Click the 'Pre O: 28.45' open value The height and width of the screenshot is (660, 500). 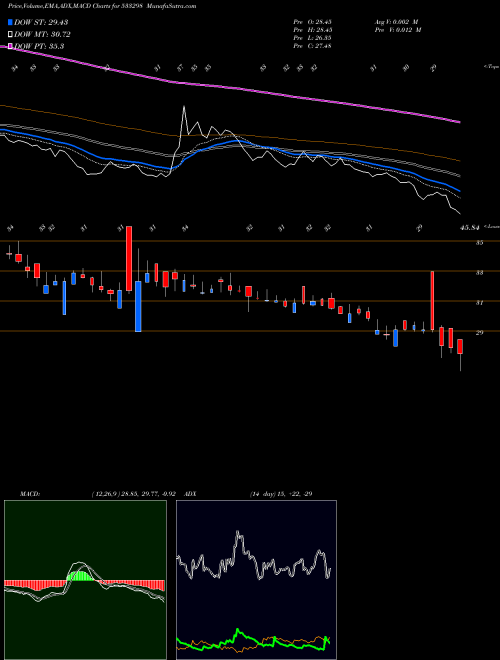pyautogui.click(x=313, y=22)
